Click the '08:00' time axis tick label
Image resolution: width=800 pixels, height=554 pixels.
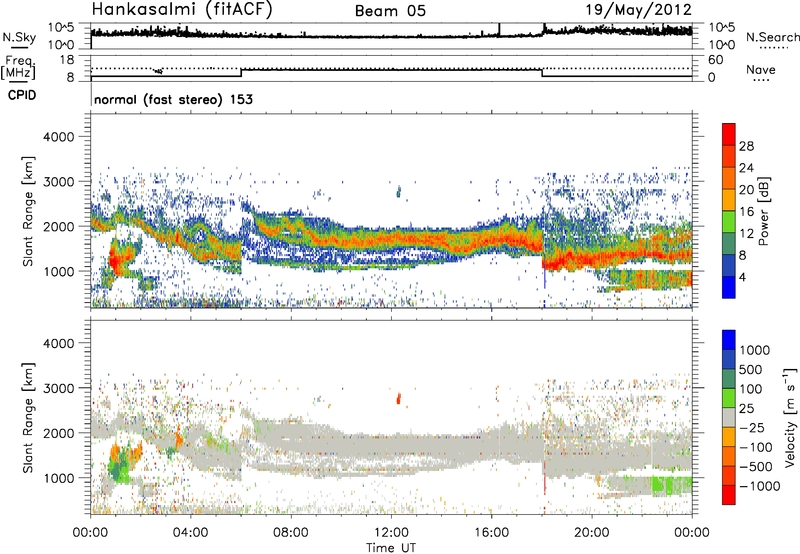[x=291, y=533]
